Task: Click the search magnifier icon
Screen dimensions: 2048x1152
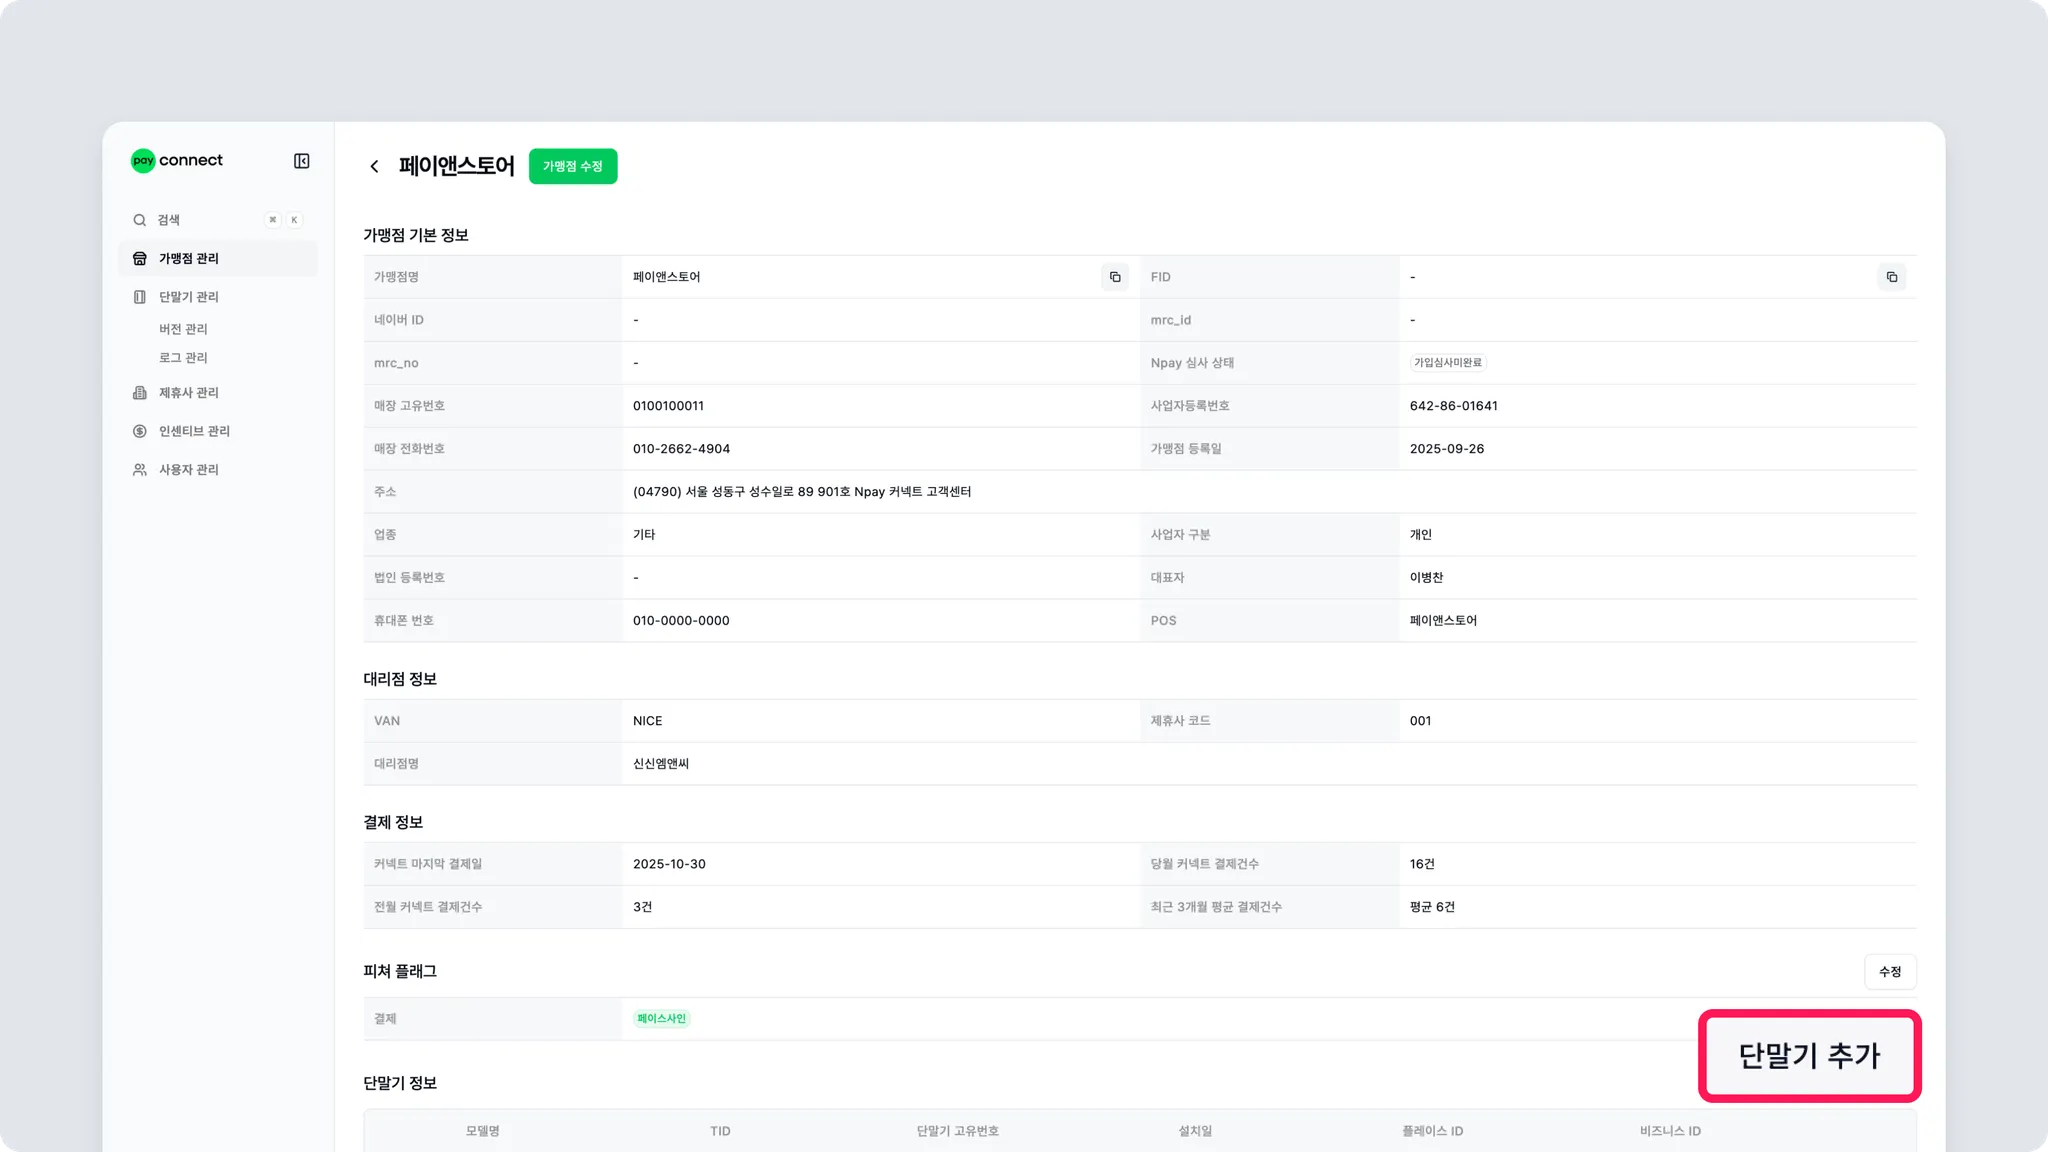Action: pos(140,220)
